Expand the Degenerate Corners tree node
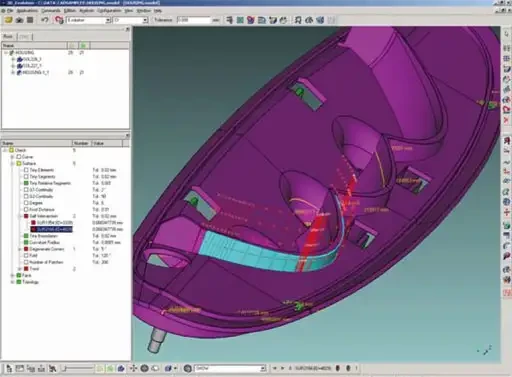Viewport: 512px width, 377px height. point(20,249)
